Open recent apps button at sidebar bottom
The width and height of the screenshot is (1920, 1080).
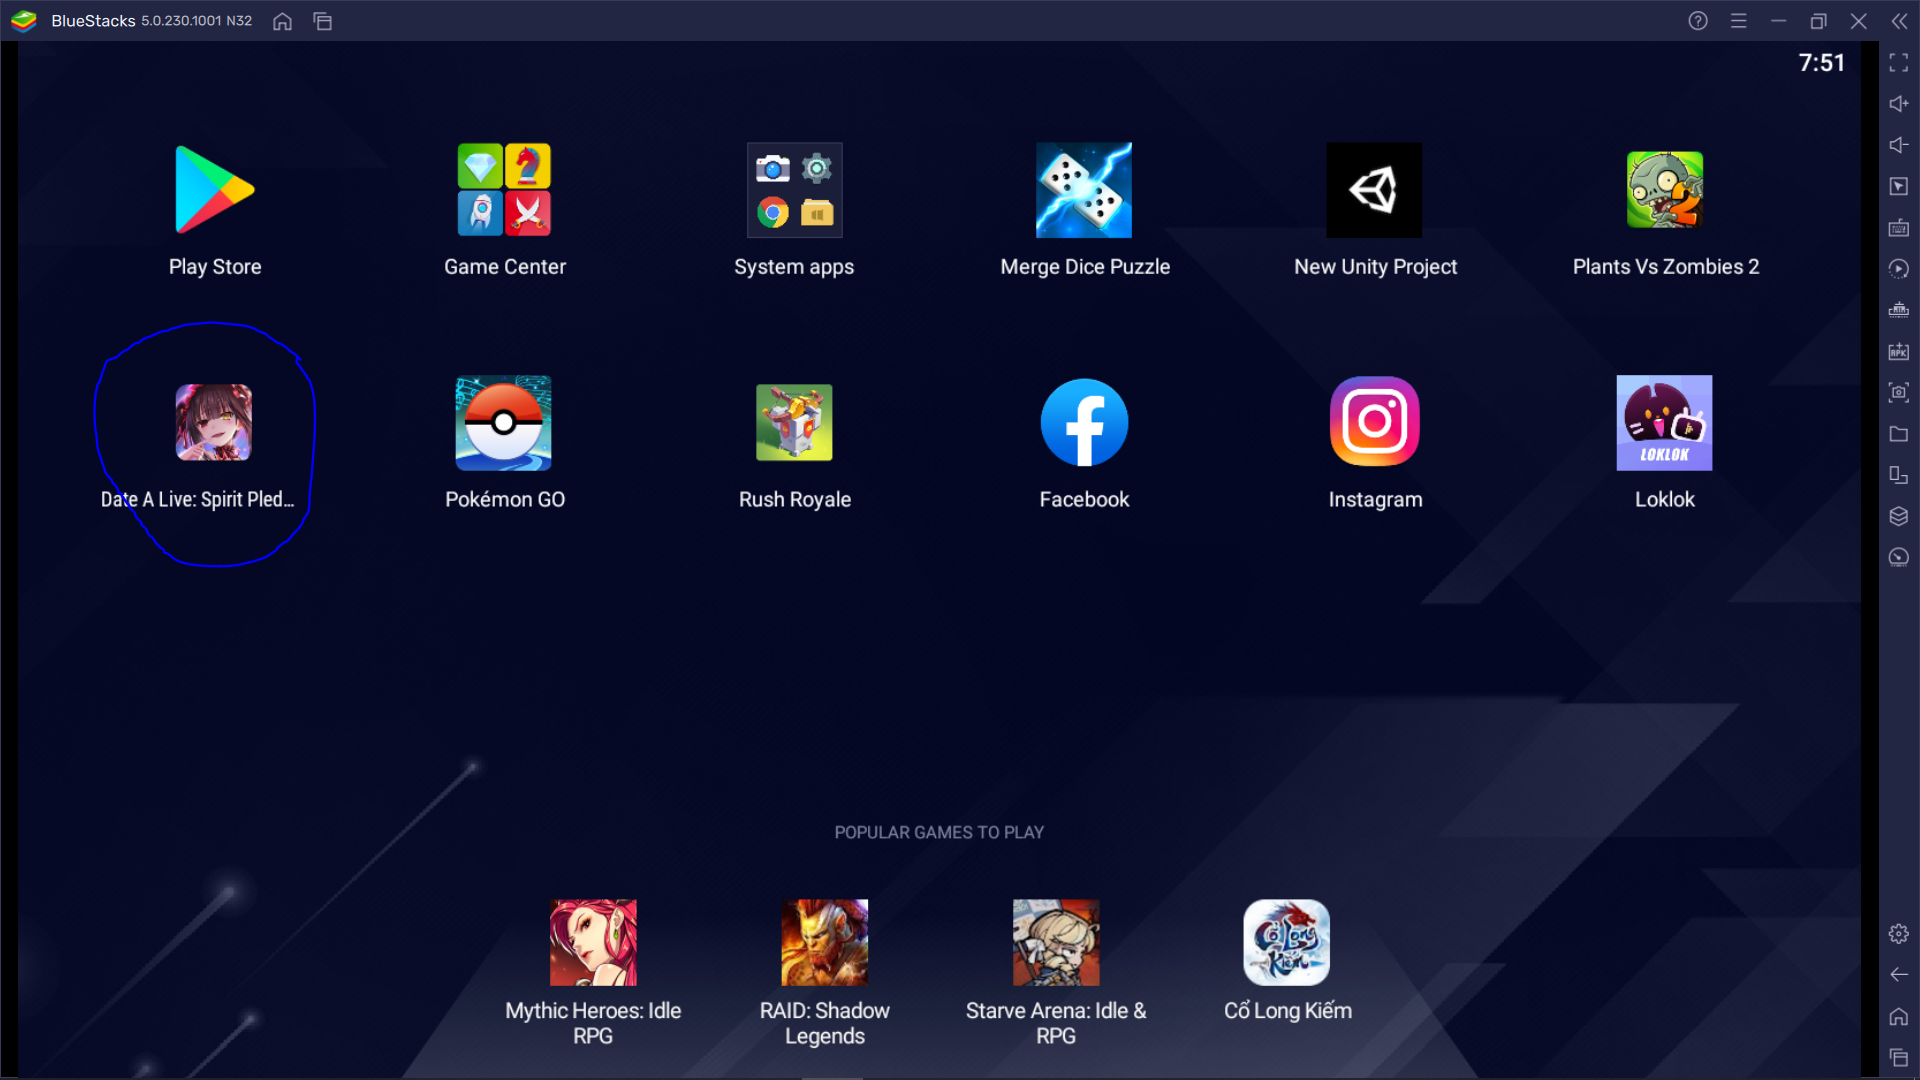coord(1899,1058)
